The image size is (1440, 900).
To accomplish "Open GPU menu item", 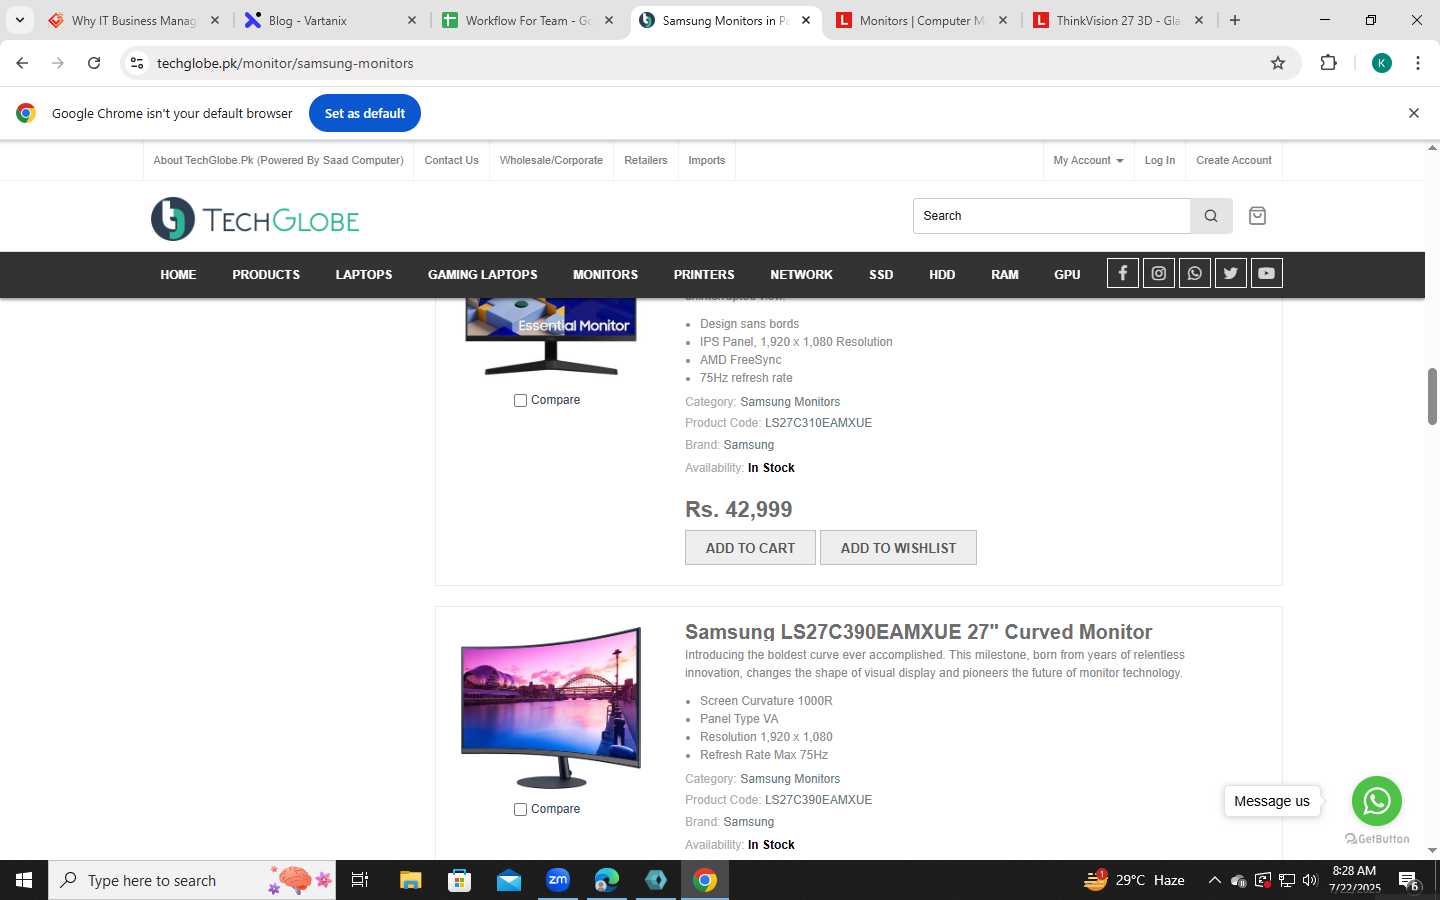I will (1067, 274).
